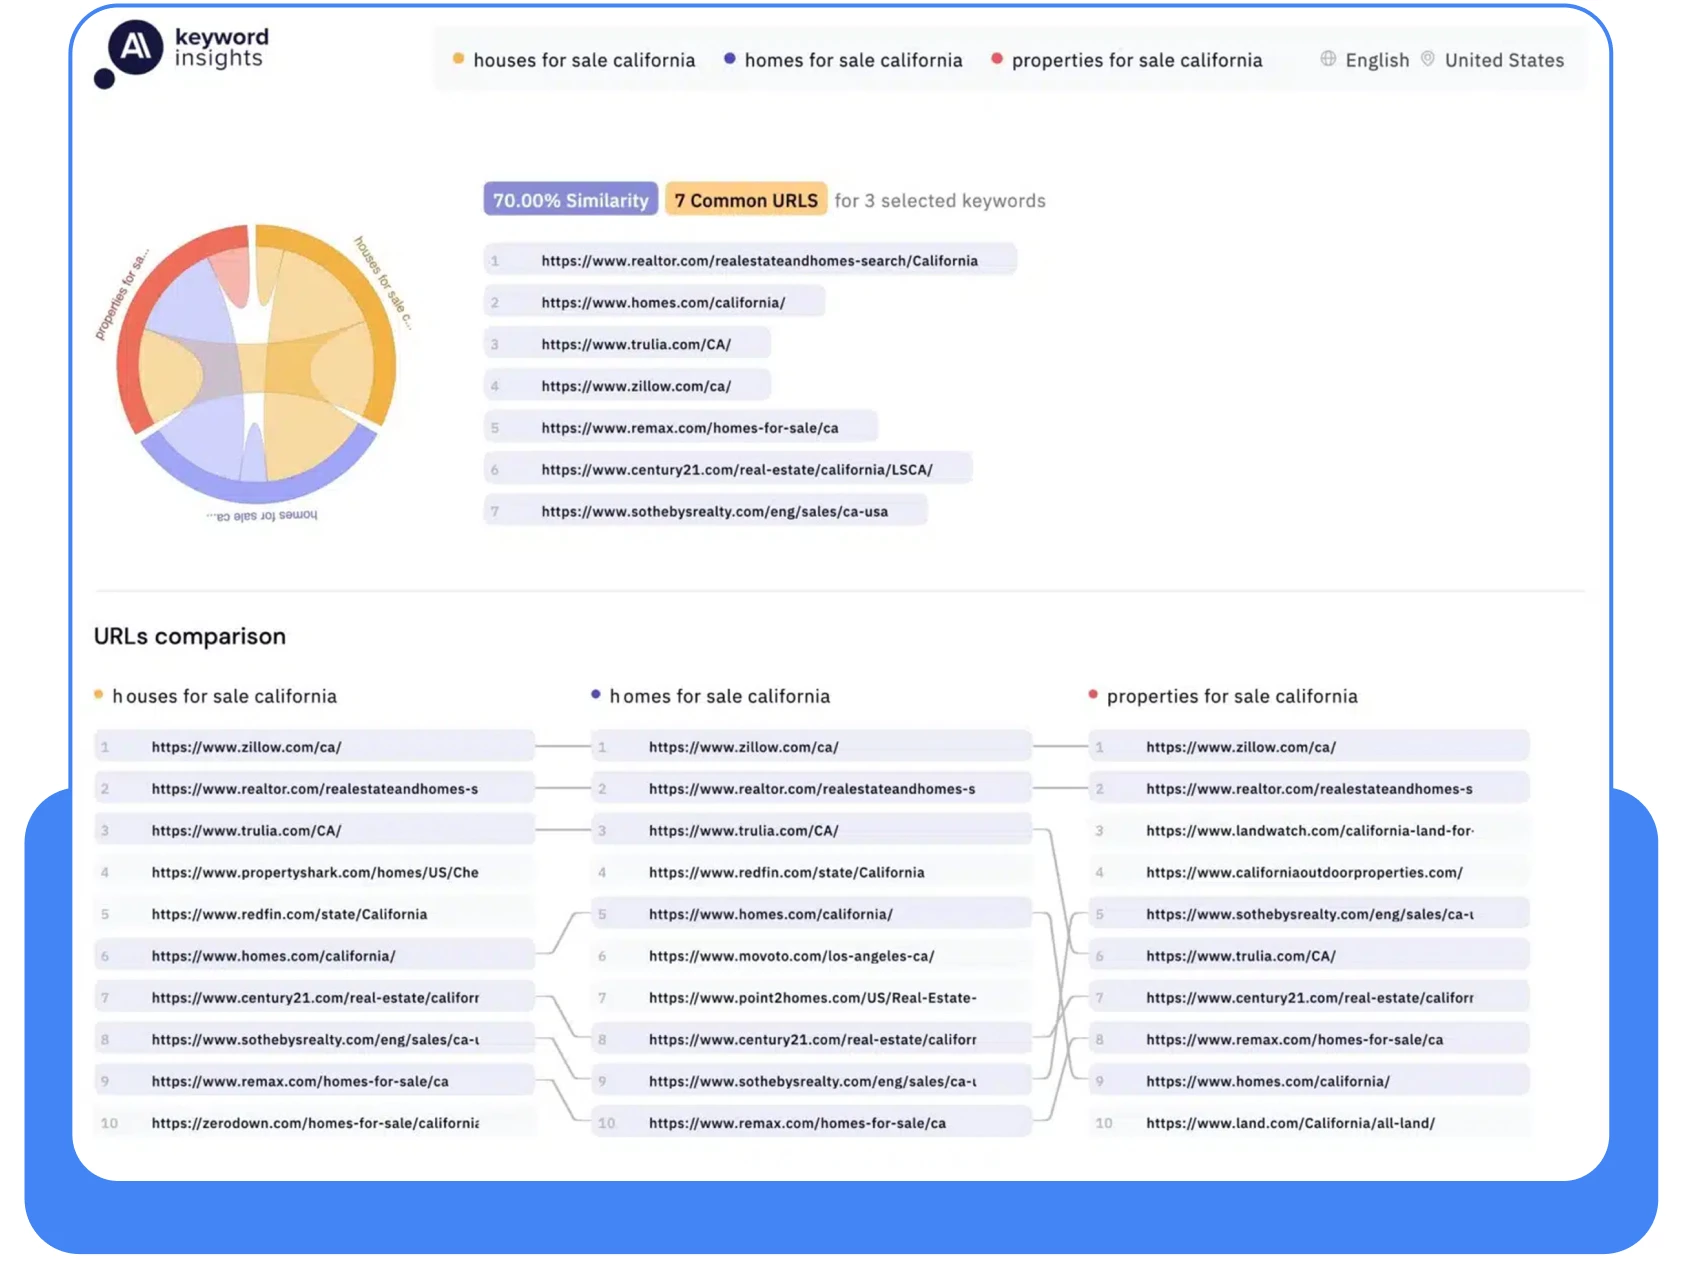Open common URL trulia.com/CA/
Screen dimensions: 1683x1262
pyautogui.click(x=627, y=344)
